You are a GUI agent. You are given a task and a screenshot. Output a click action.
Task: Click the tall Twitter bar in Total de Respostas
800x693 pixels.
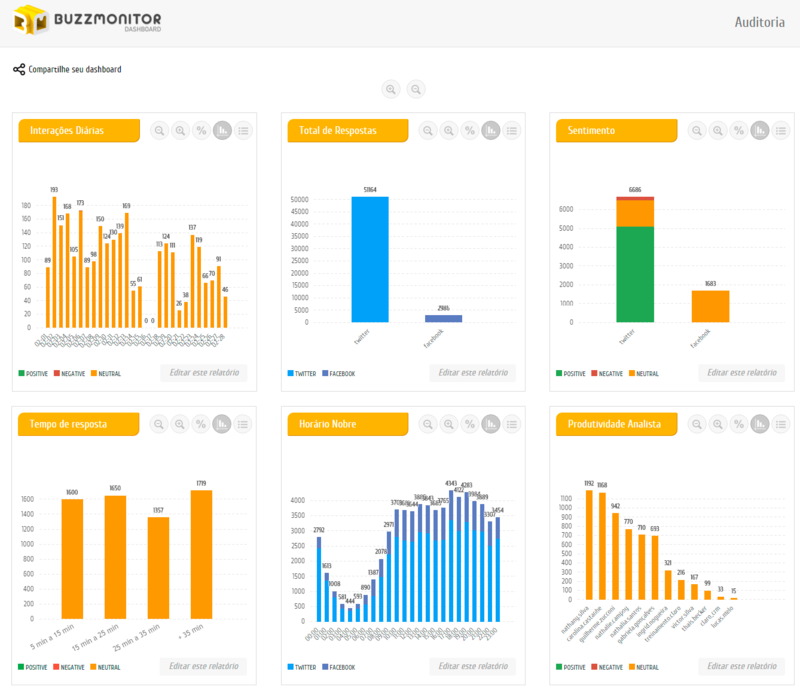click(369, 258)
